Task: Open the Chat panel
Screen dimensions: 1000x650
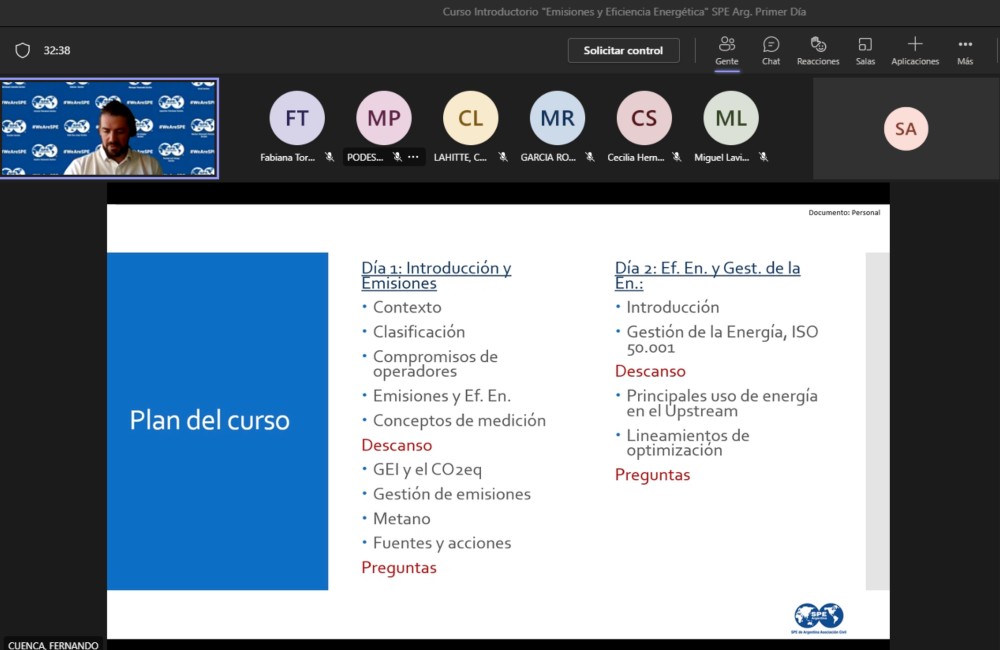Action: 771,50
